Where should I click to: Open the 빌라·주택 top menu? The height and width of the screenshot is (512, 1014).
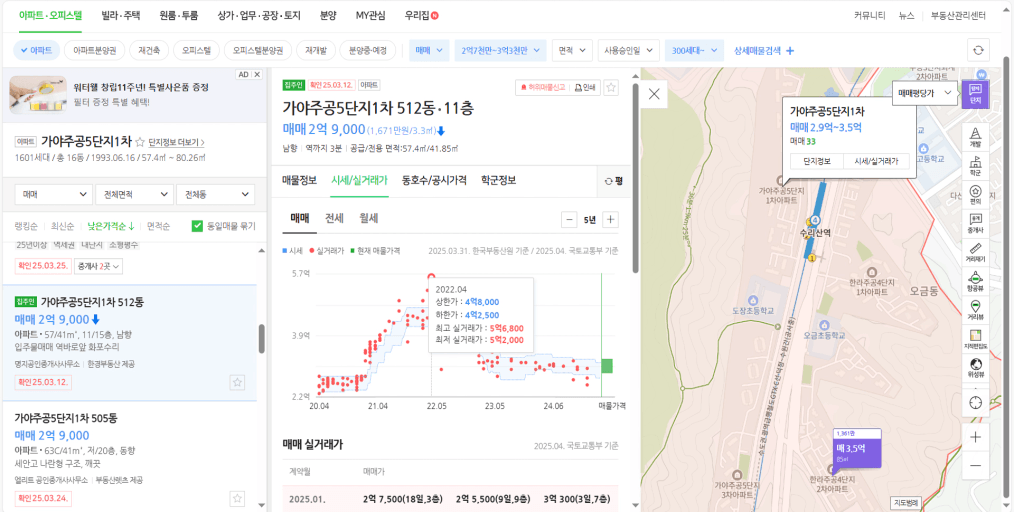click(x=121, y=16)
